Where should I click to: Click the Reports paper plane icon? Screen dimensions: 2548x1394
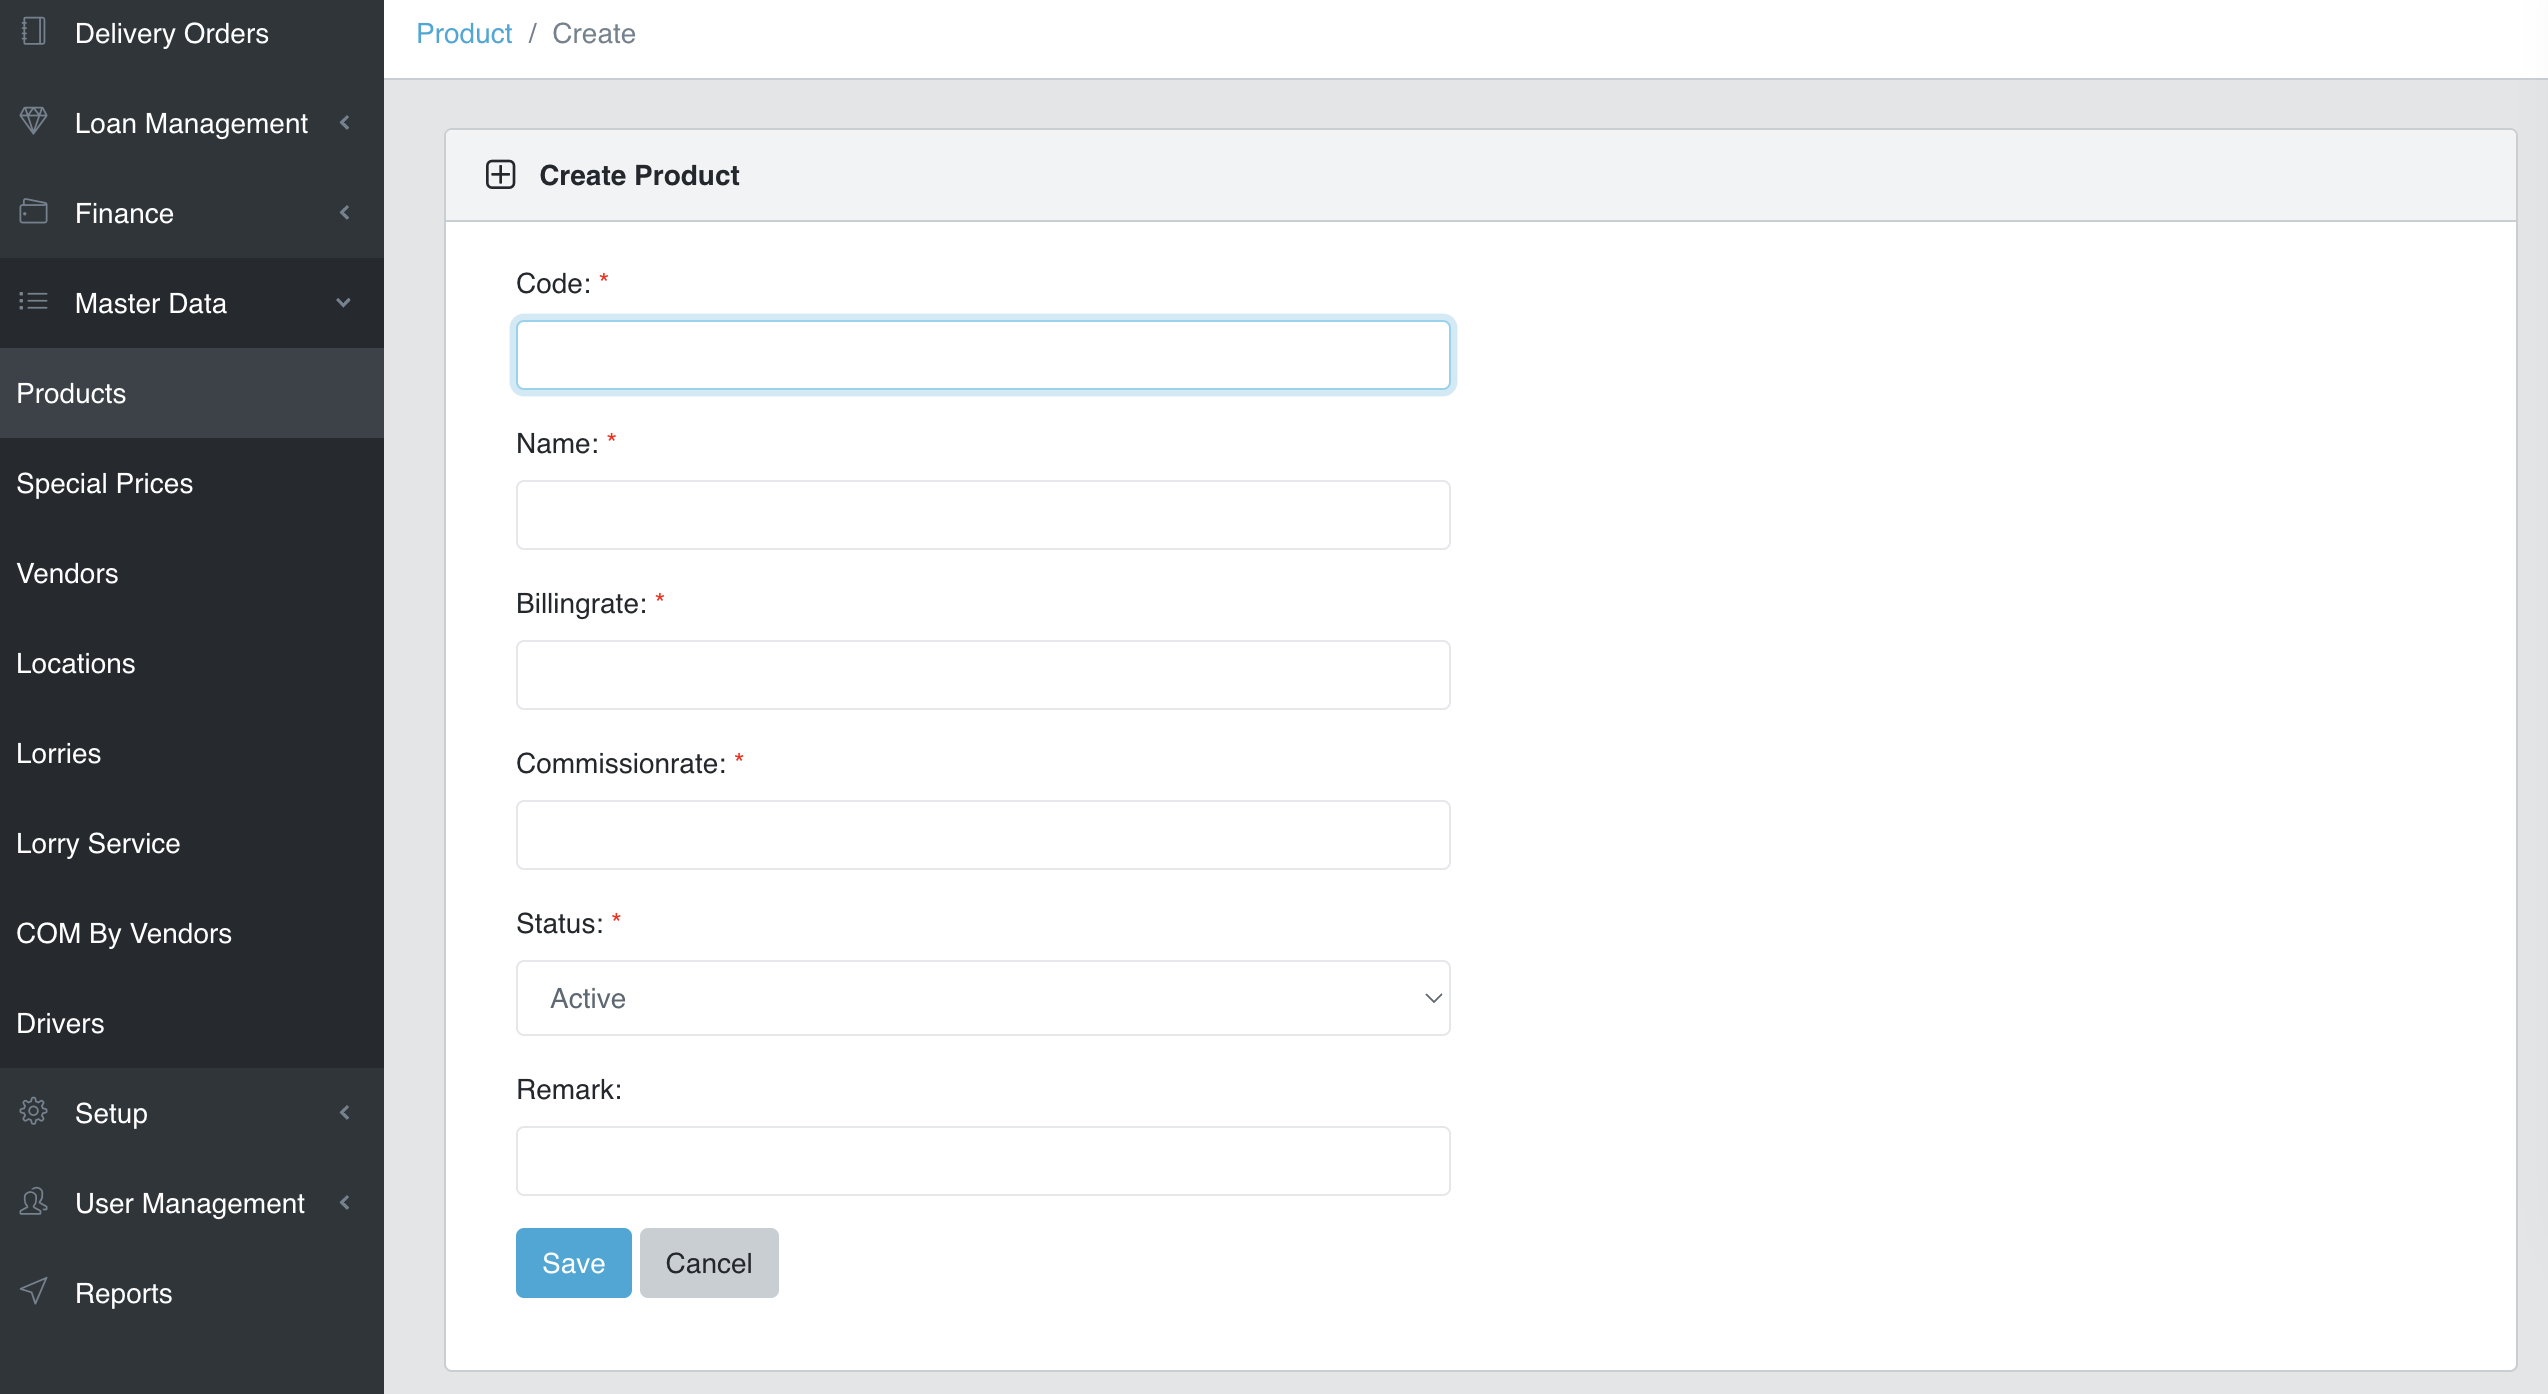click(x=34, y=1292)
